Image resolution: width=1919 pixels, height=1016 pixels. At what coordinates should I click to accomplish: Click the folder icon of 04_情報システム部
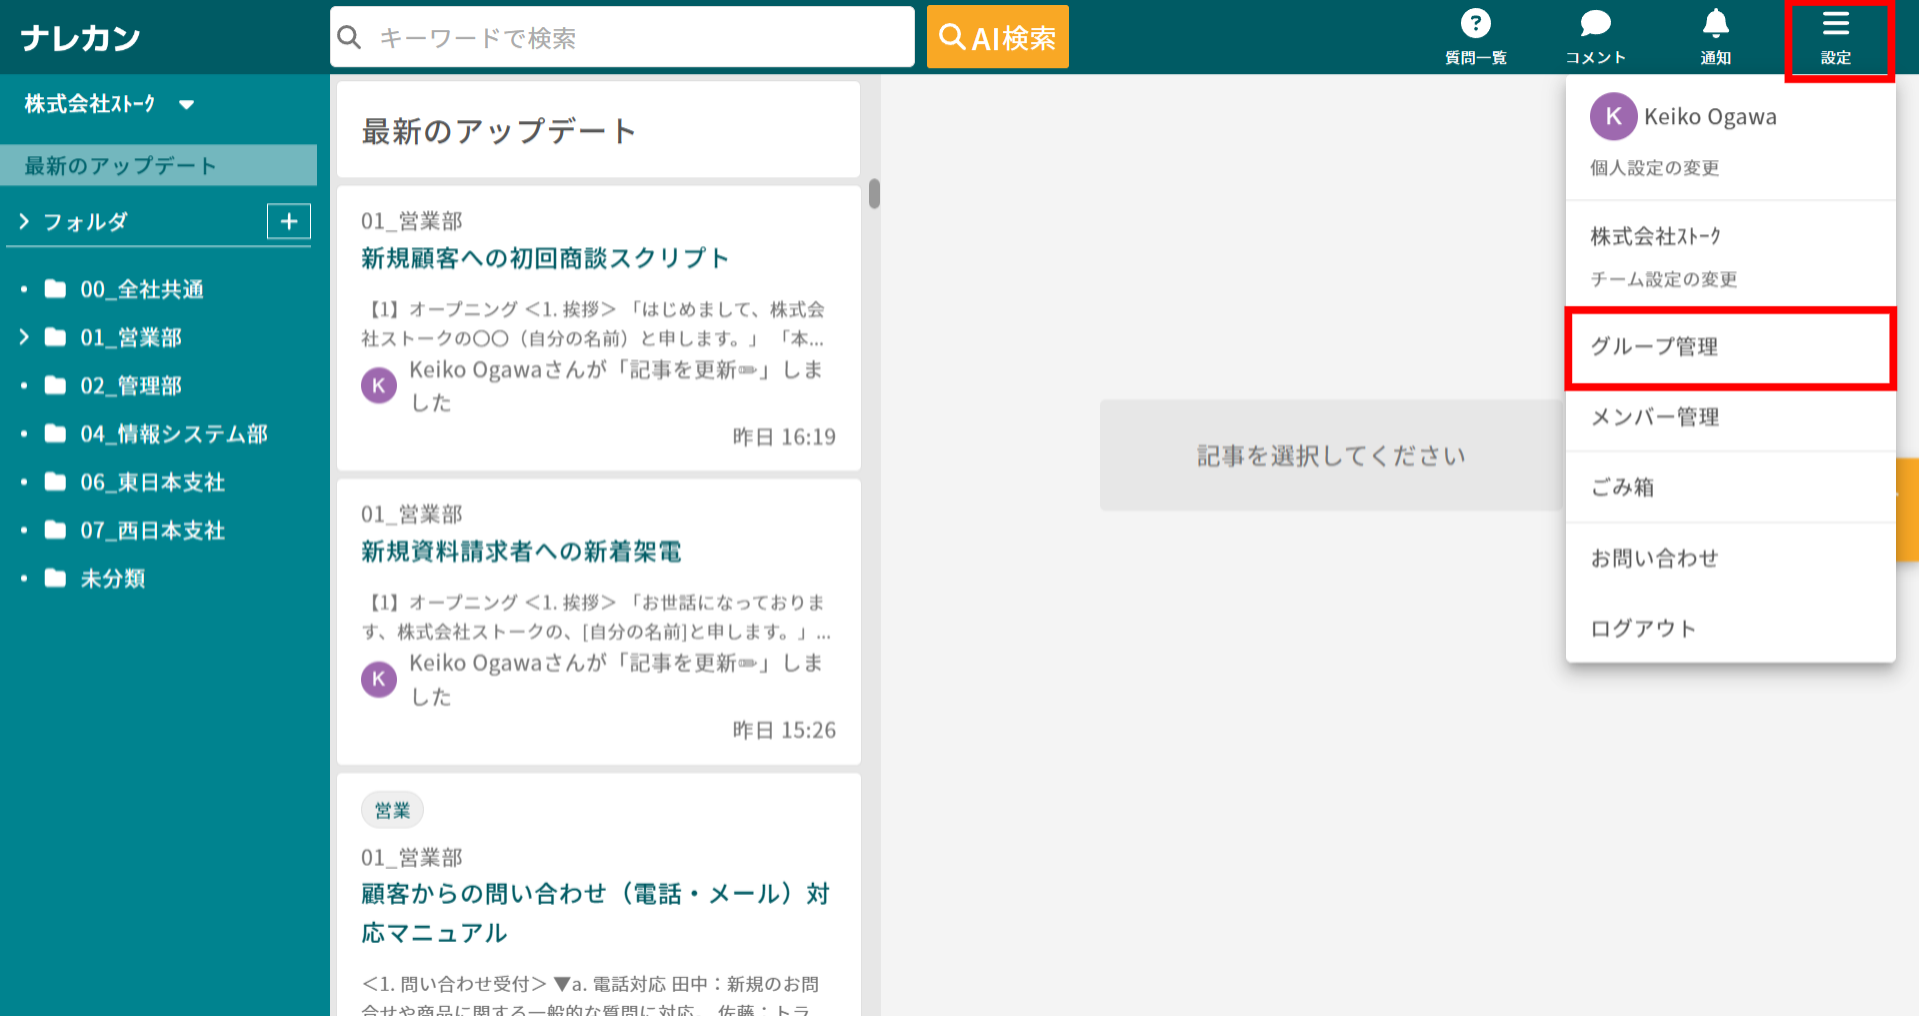pyautogui.click(x=56, y=433)
